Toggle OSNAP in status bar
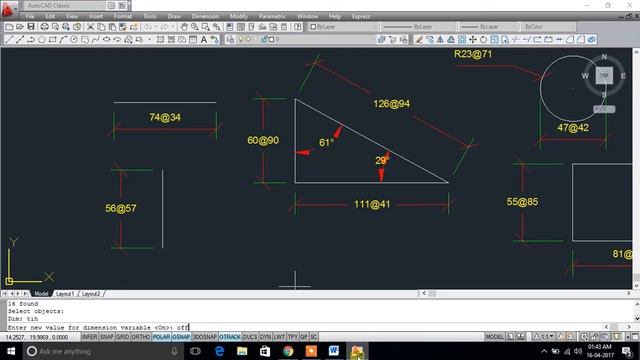 pyautogui.click(x=181, y=337)
